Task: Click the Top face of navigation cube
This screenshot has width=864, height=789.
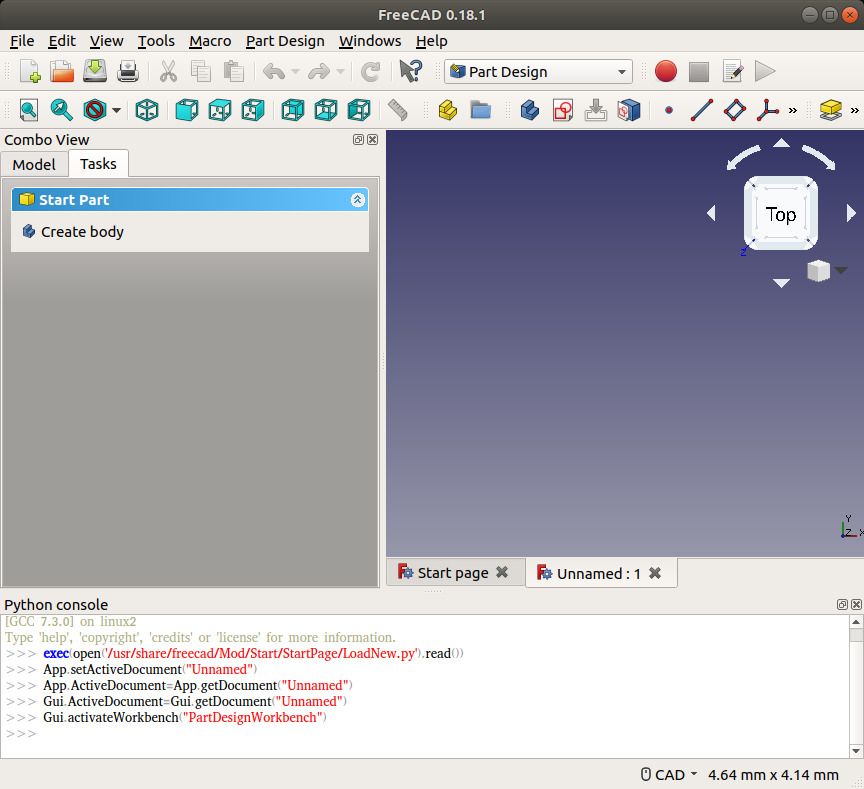Action: (781, 214)
